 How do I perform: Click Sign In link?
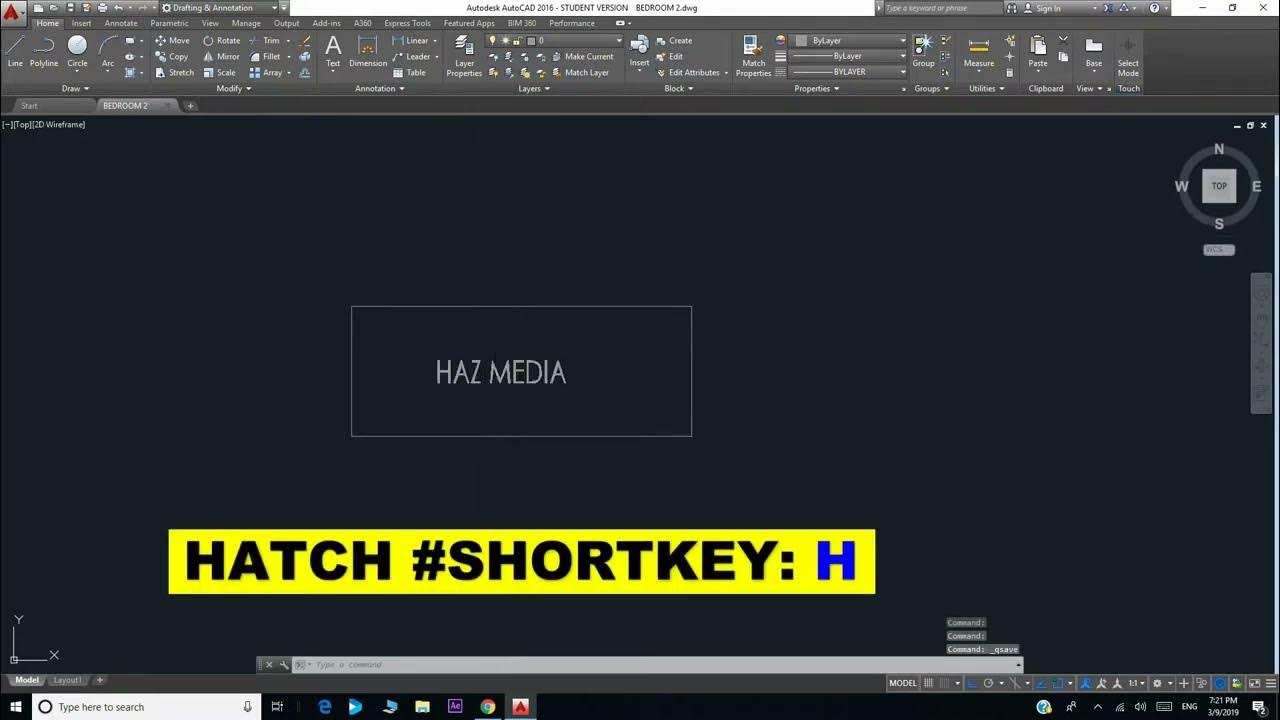pos(1048,8)
